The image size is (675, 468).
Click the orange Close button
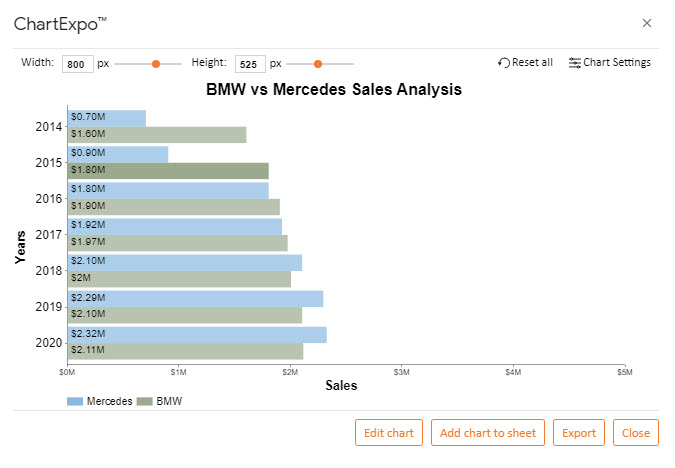[x=636, y=433]
